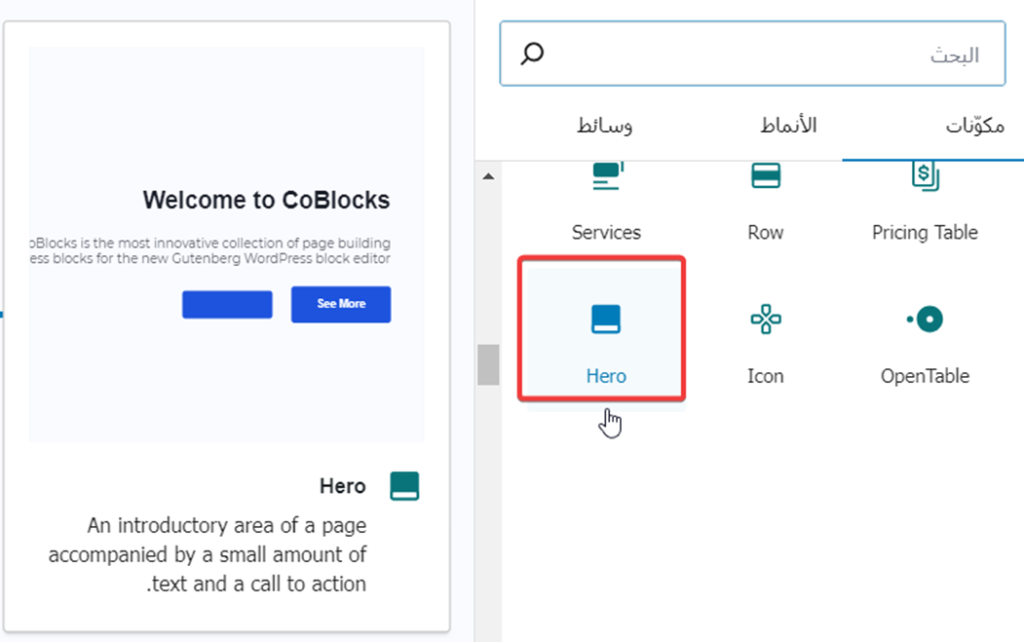Switch to the مكوّنات tab

click(x=974, y=126)
